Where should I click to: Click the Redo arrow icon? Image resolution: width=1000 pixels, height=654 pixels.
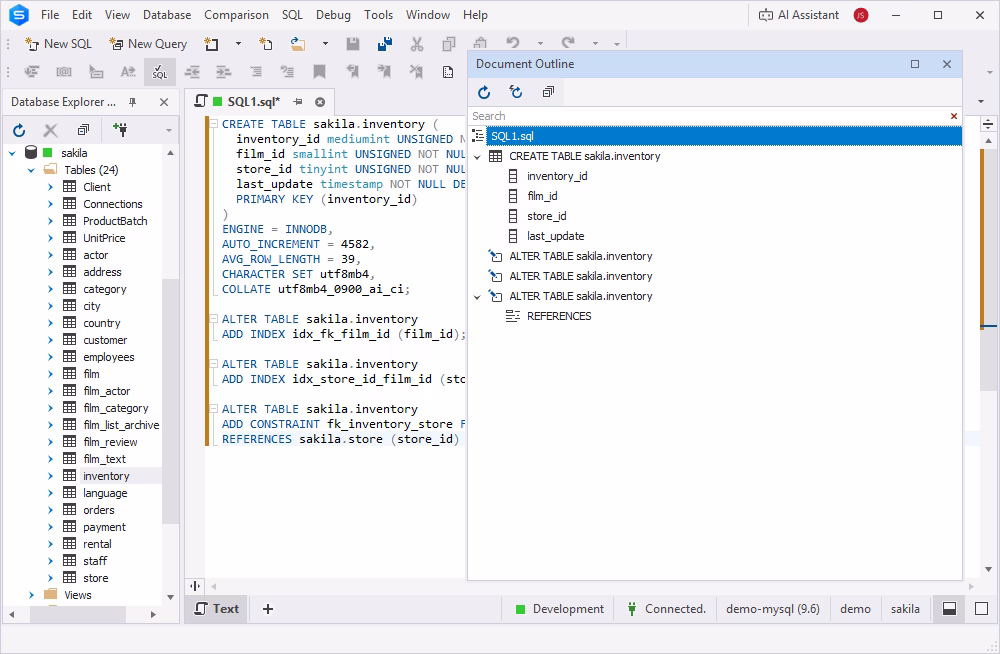[568, 43]
